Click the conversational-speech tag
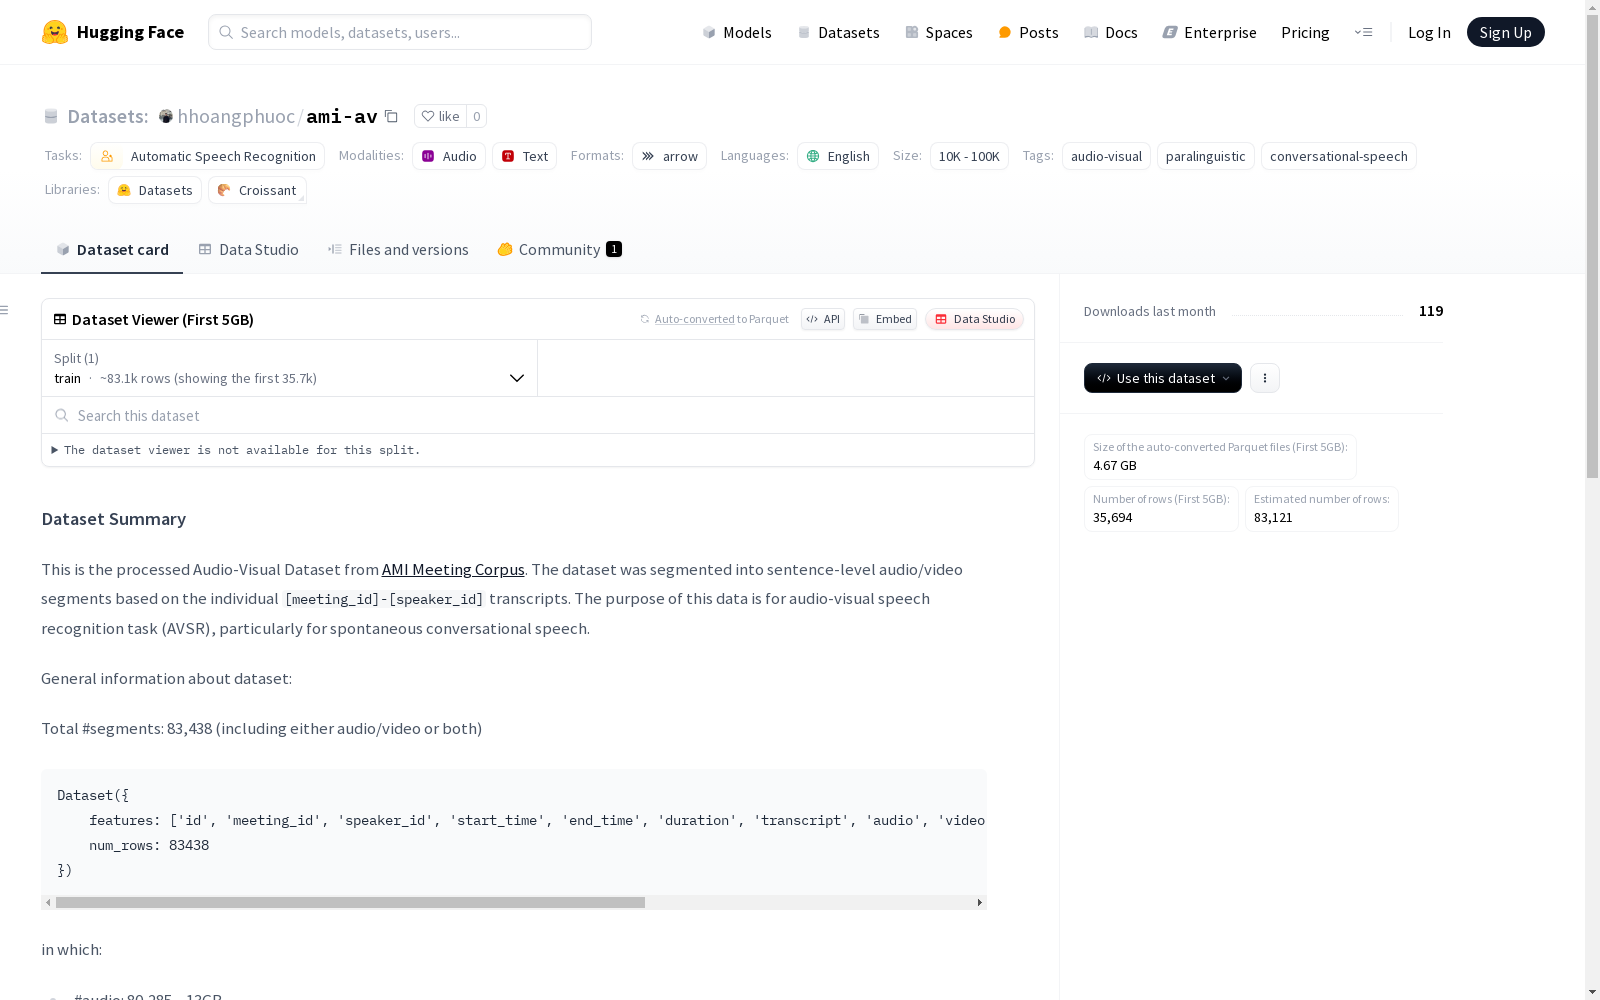The image size is (1600, 1000). [1339, 156]
